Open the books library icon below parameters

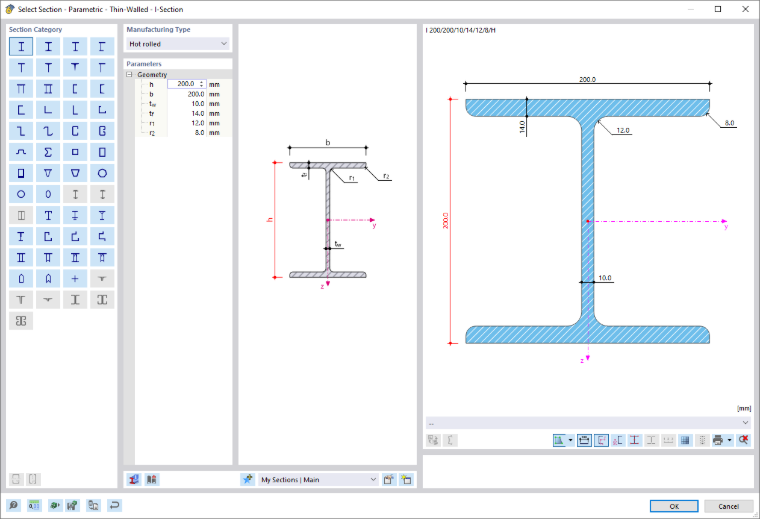[x=152, y=480]
